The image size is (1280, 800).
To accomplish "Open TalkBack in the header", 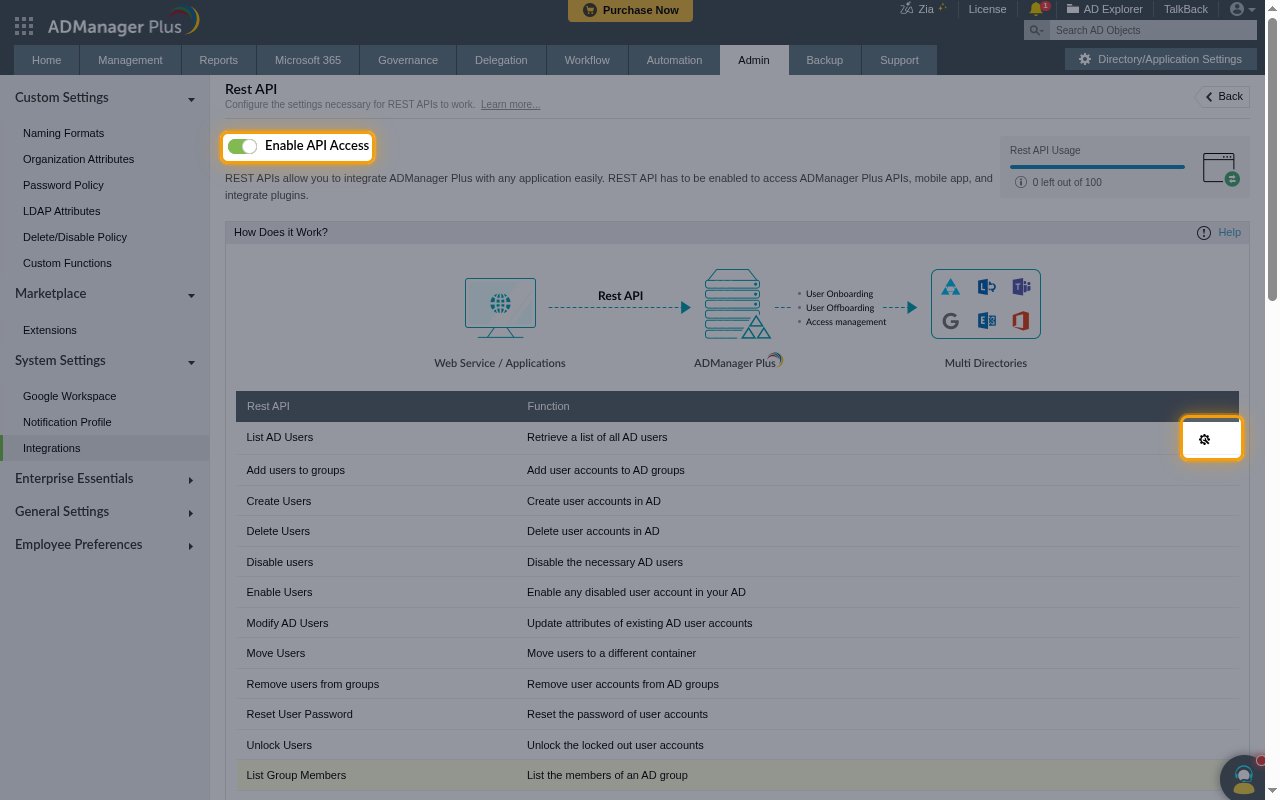I will click(1185, 9).
